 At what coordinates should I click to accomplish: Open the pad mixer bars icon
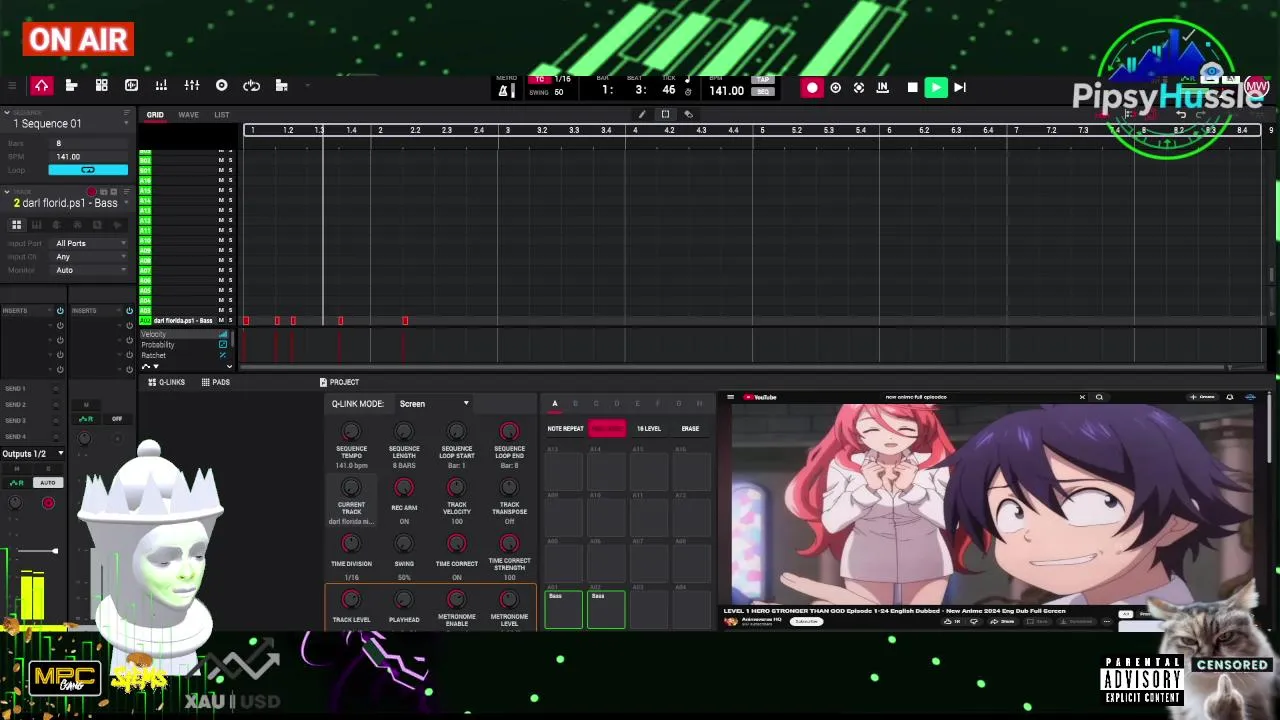click(161, 86)
